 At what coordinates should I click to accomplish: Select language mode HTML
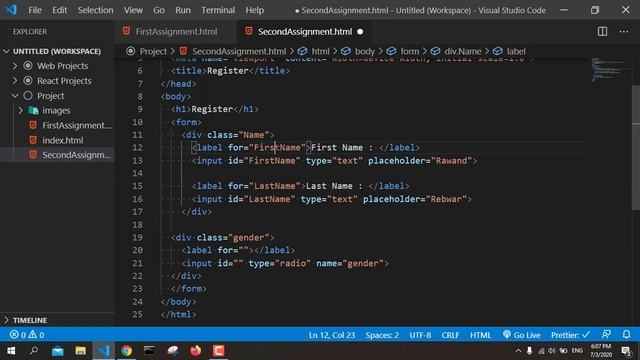(x=480, y=335)
